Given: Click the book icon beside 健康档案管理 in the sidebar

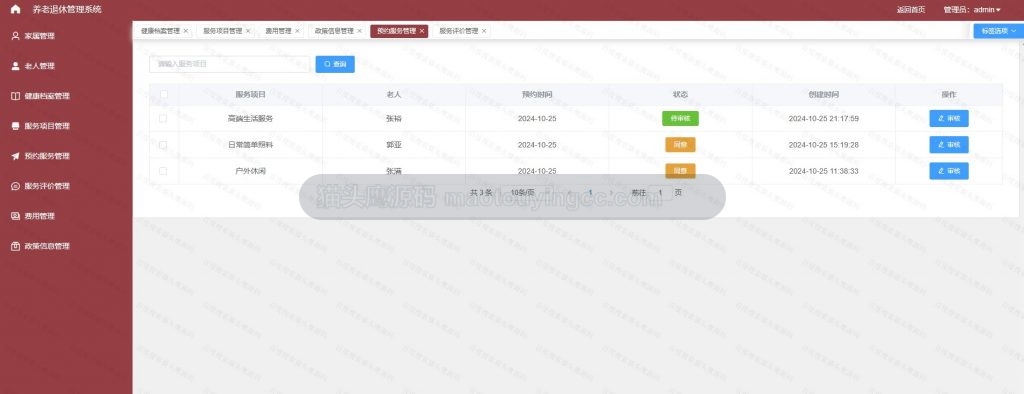Looking at the screenshot, I should click(16, 96).
